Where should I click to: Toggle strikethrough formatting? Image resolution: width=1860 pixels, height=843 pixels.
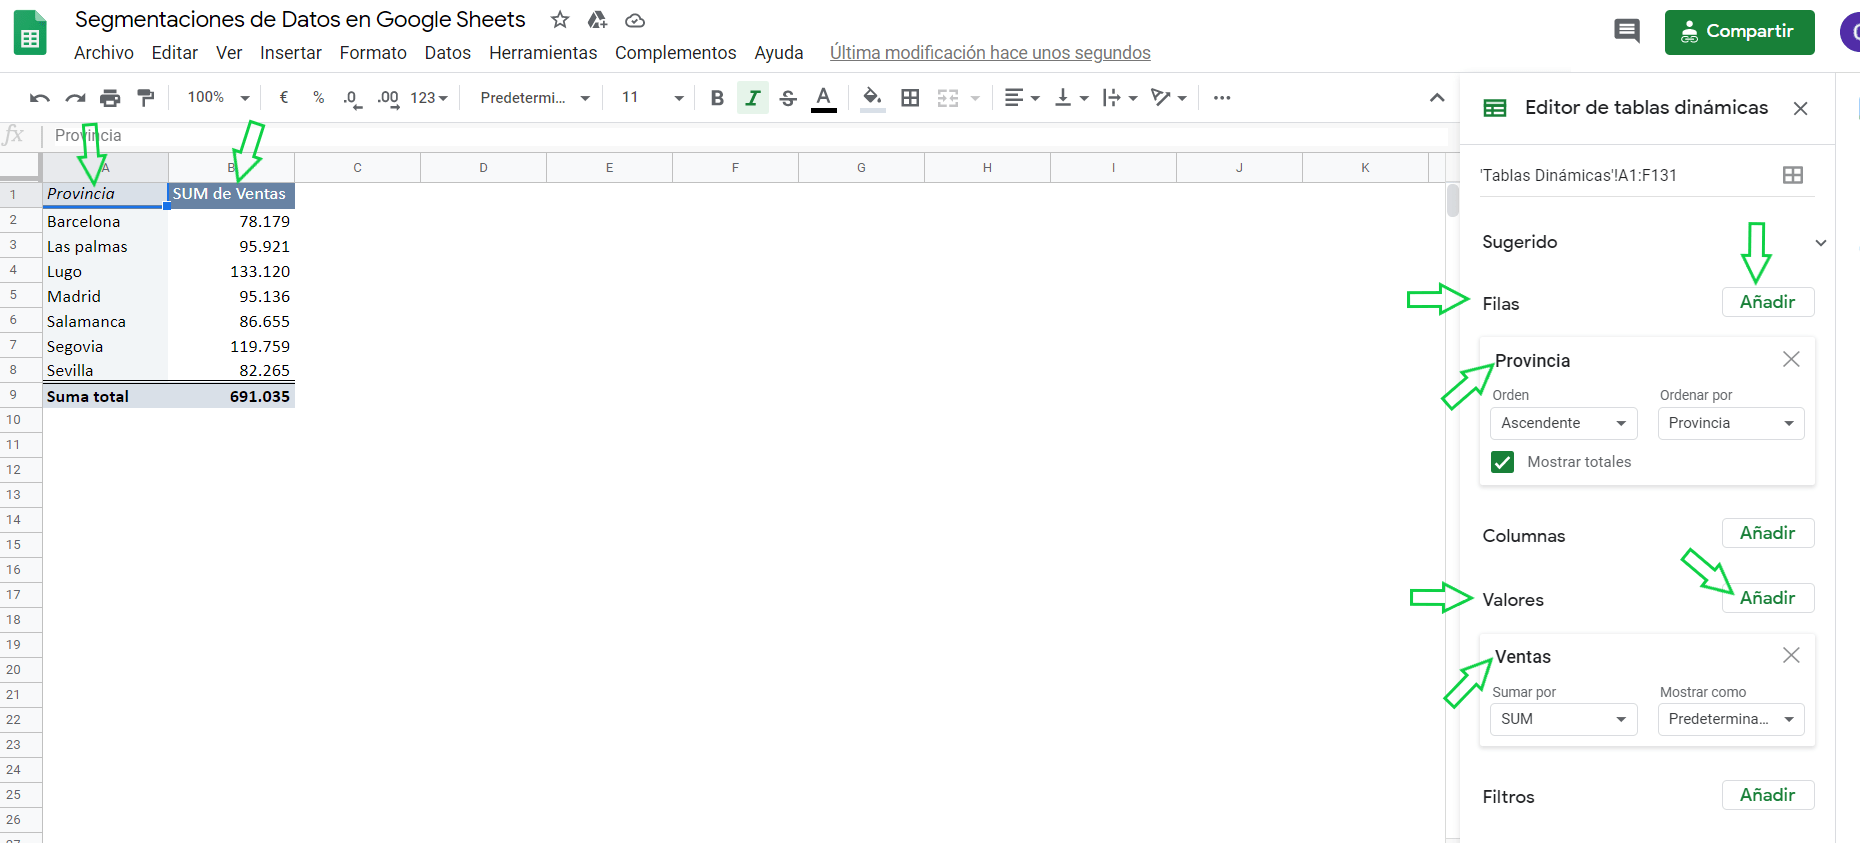[x=788, y=98]
